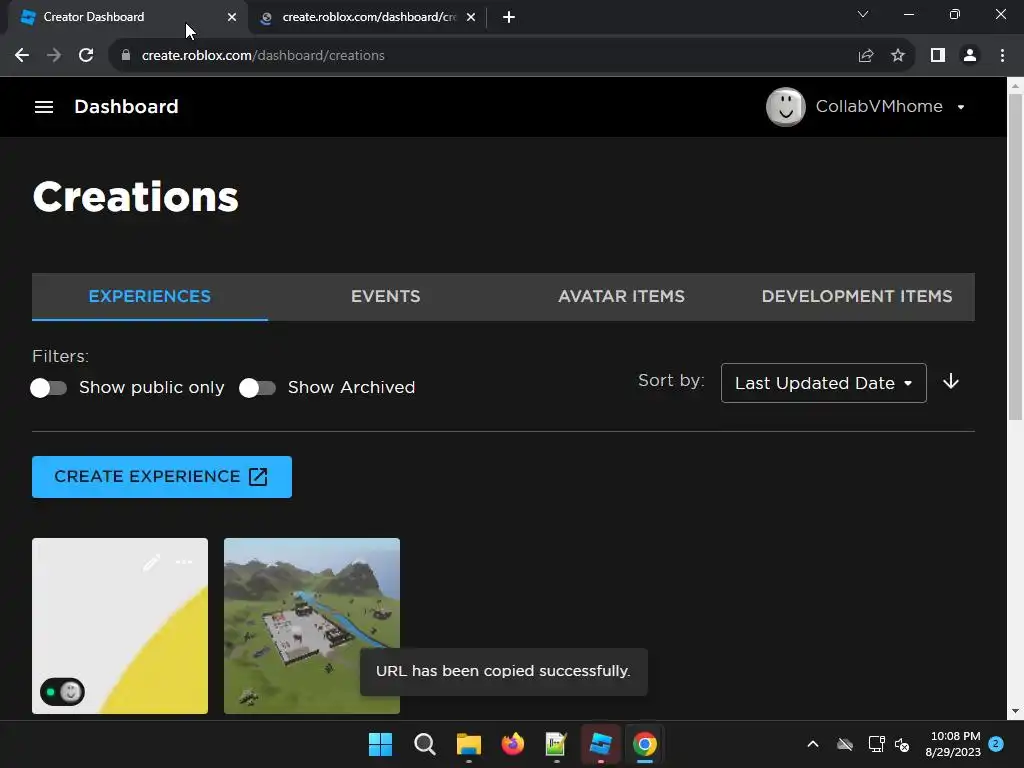
Task: Enable the Show public only toggle
Action: click(48, 388)
